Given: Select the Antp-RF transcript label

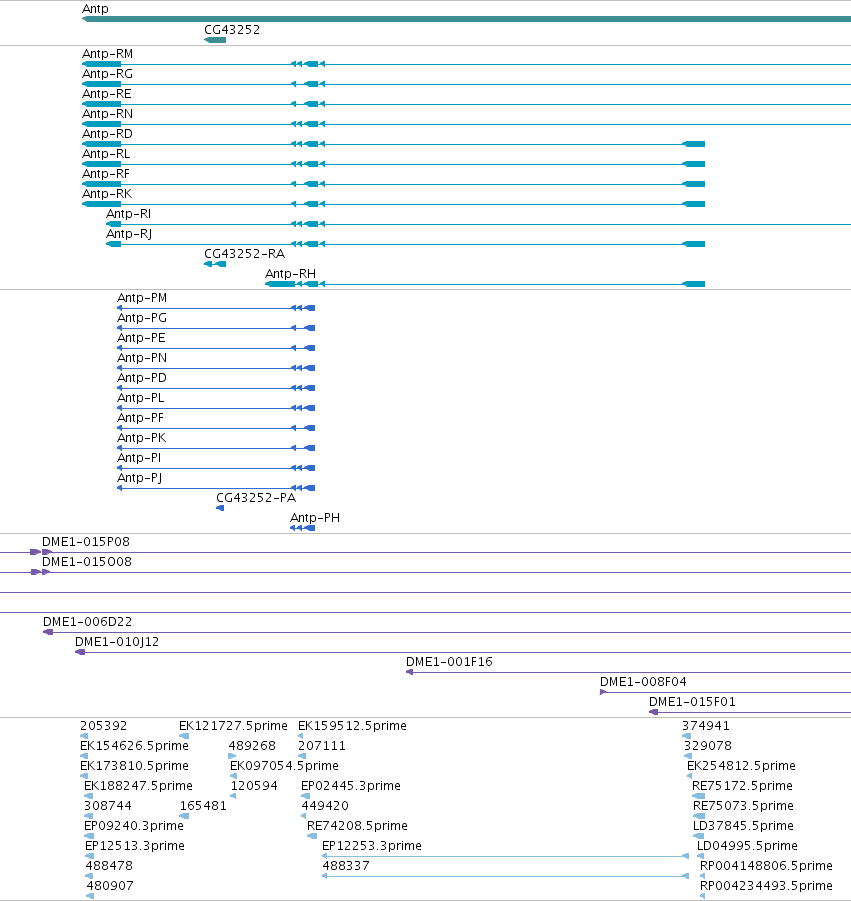Looking at the screenshot, I should (106, 174).
